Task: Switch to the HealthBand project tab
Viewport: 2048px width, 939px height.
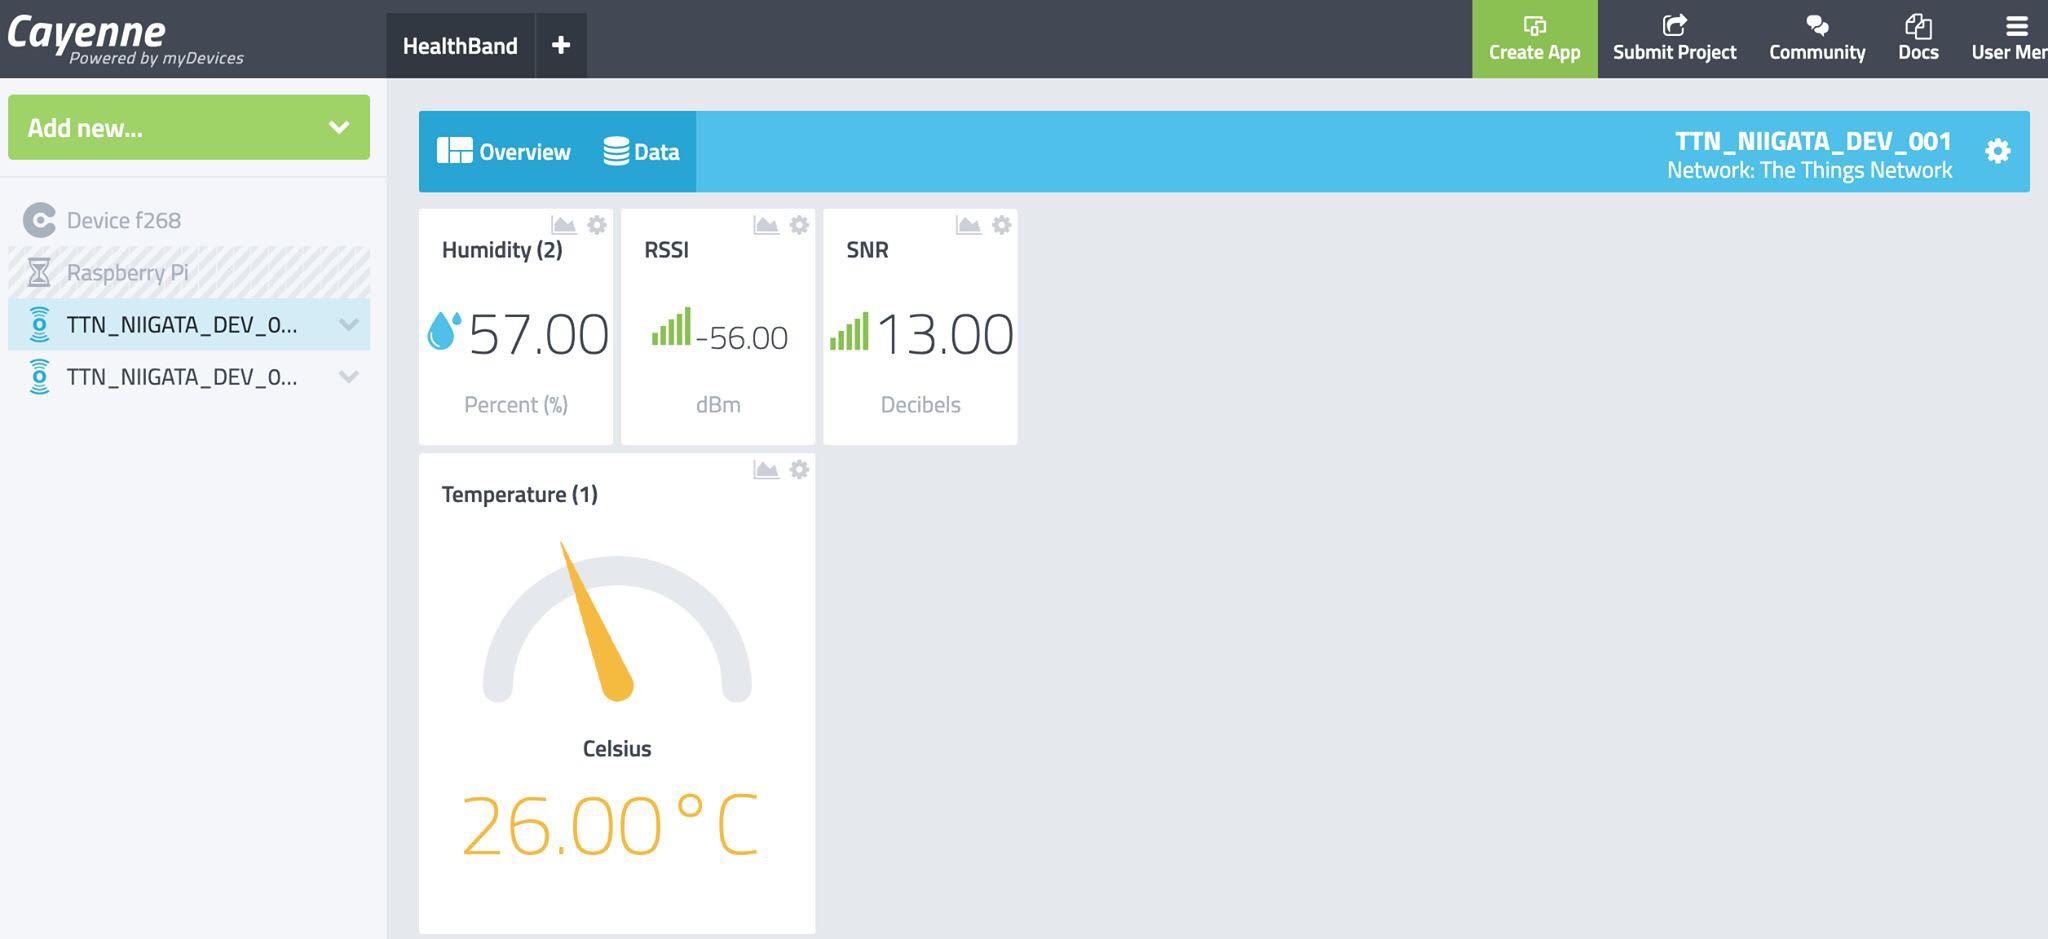Action: tap(460, 45)
